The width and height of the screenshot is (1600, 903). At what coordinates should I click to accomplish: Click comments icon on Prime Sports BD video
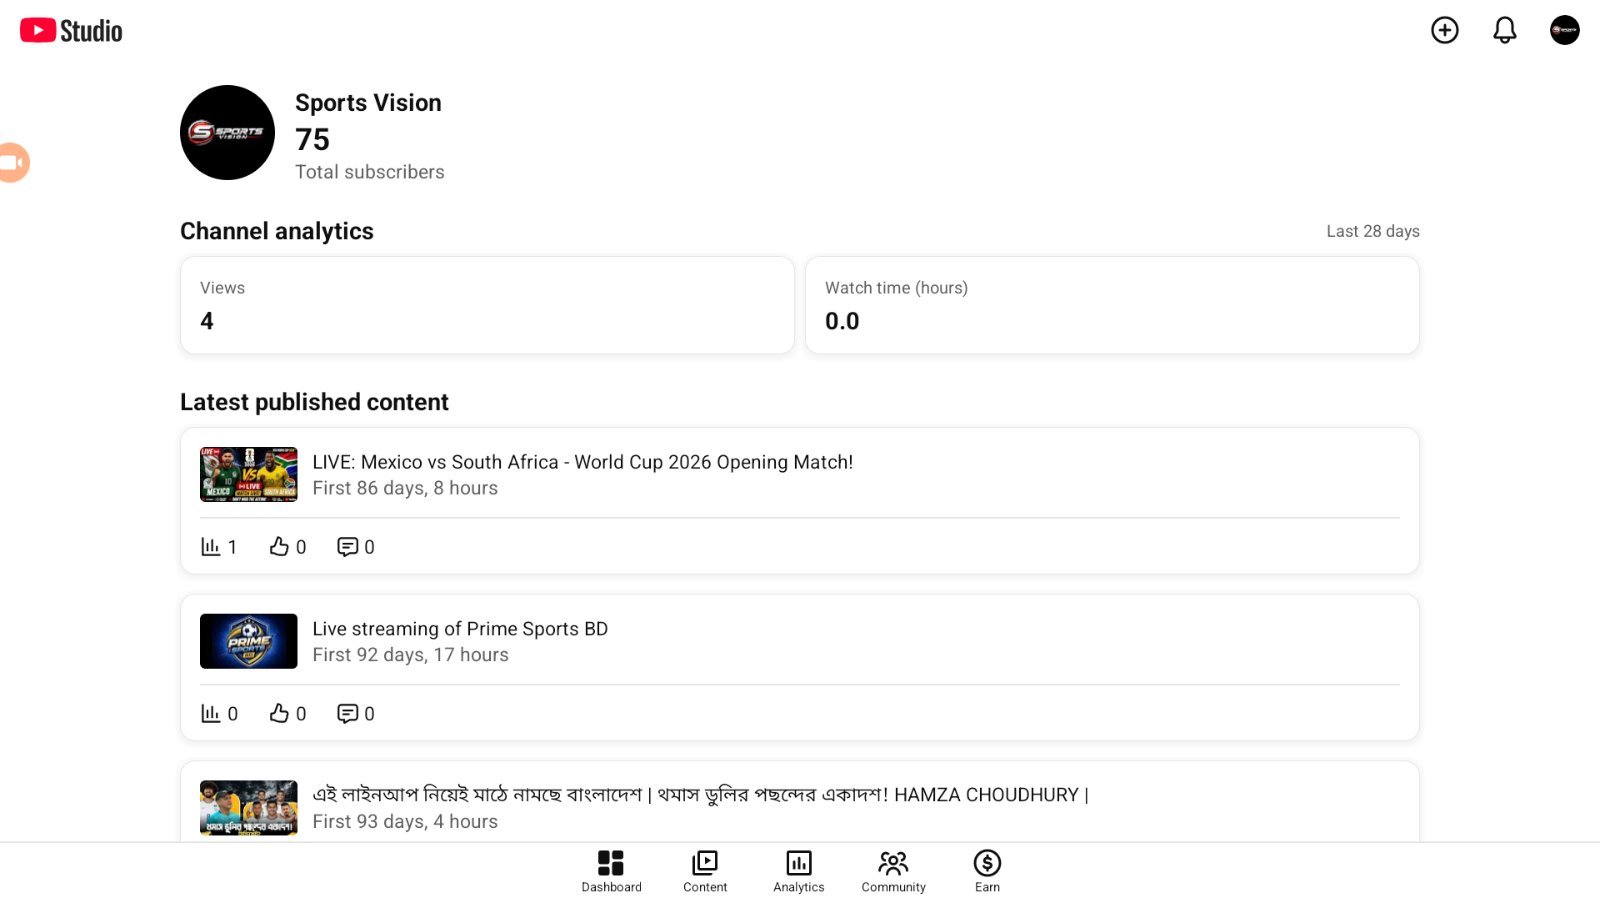coord(347,713)
